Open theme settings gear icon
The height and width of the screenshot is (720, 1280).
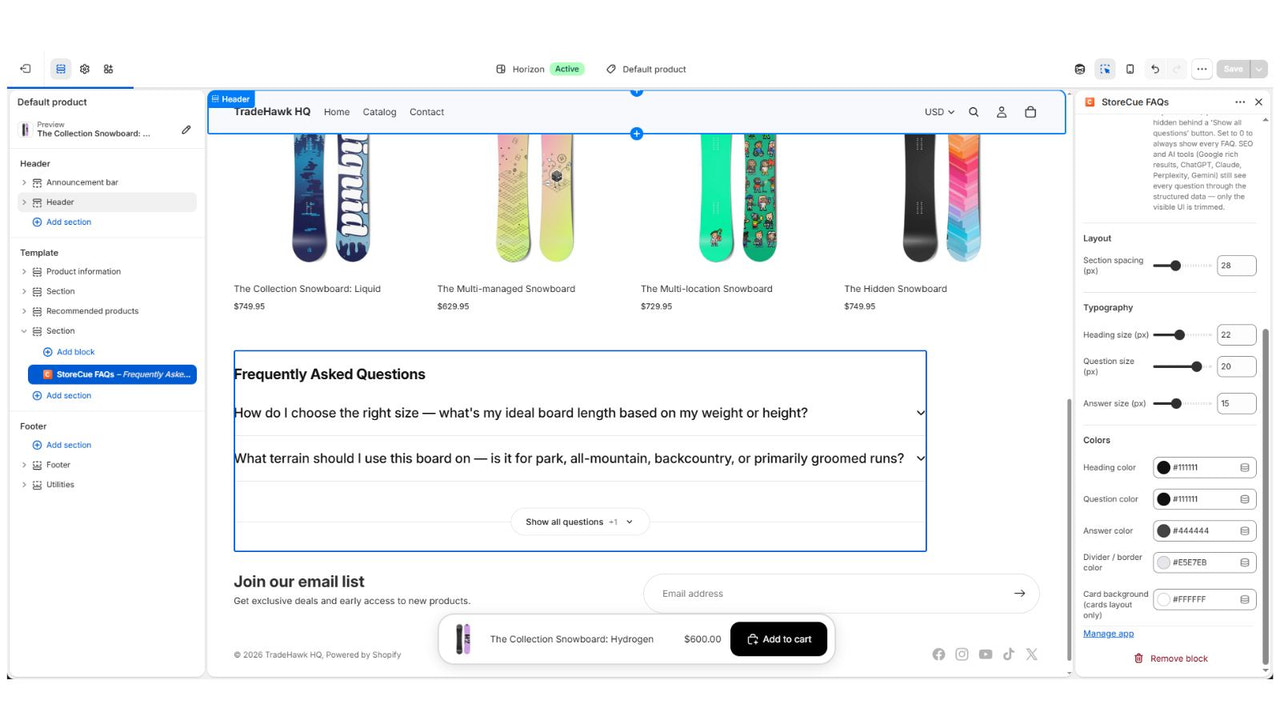pos(85,69)
